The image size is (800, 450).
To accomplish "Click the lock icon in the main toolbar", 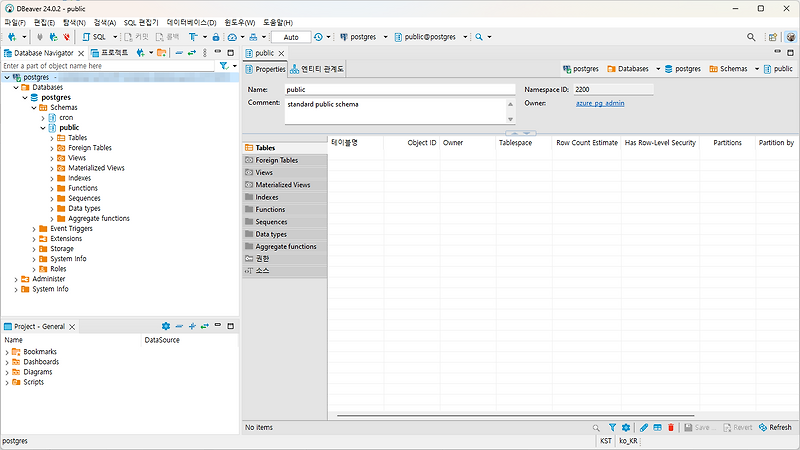I will 216,37.
